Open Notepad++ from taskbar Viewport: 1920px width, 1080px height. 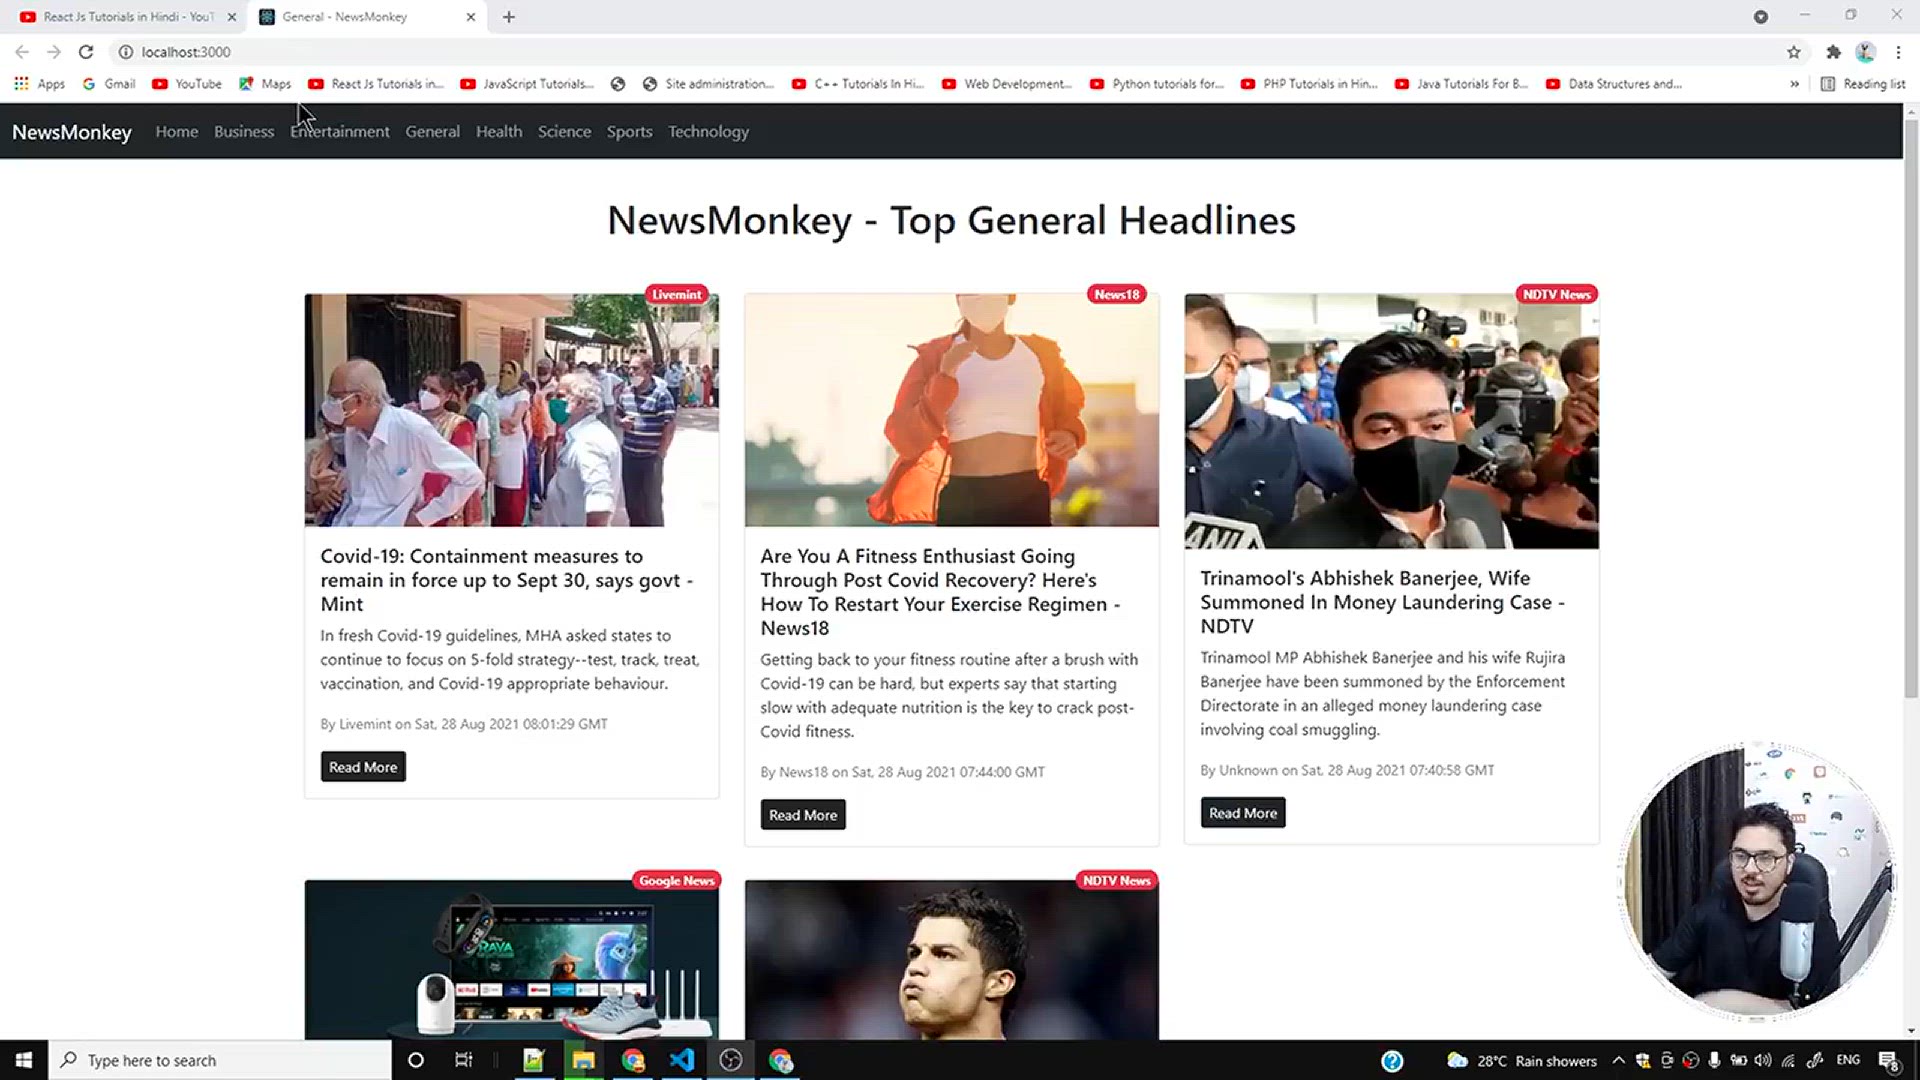pyautogui.click(x=533, y=1060)
